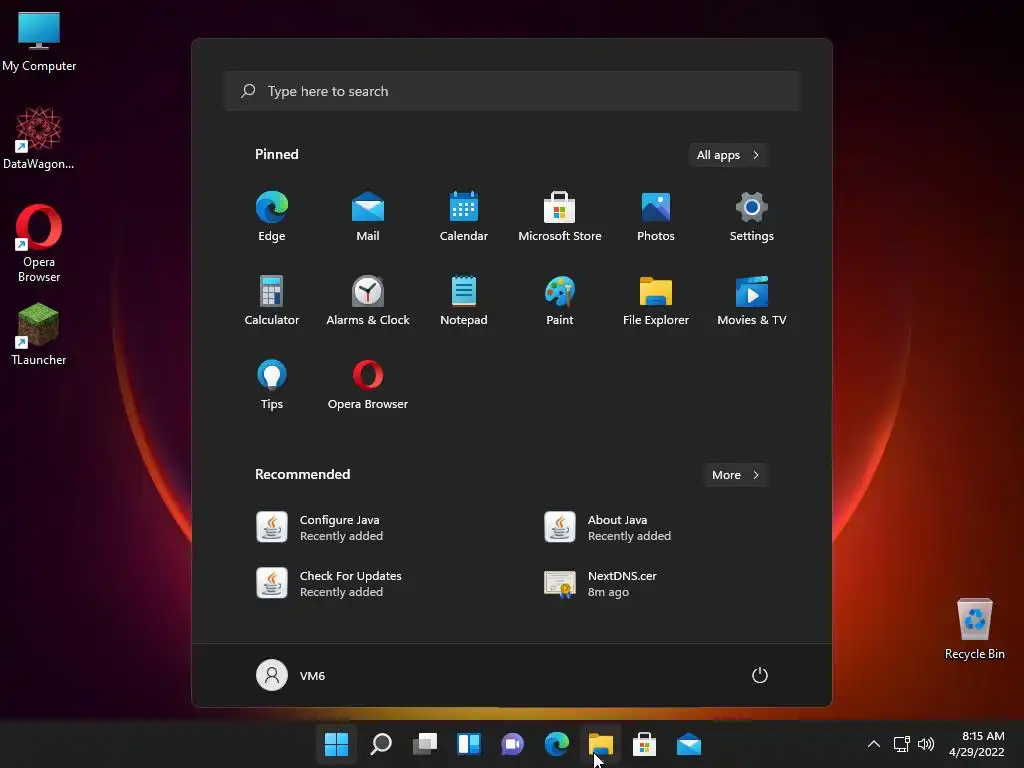
Task: Select the DataWagon desktop shortcut
Action: point(39,138)
